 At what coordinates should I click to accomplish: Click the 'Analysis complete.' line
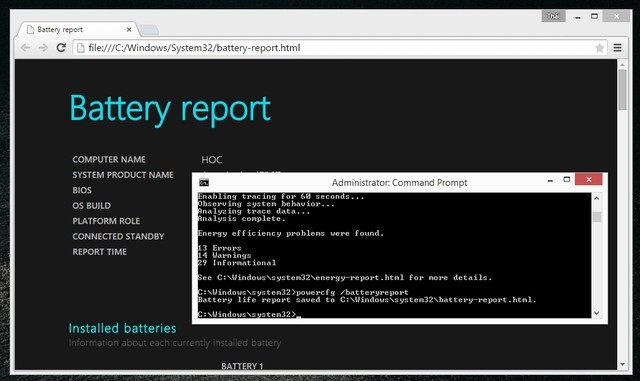(x=241, y=218)
